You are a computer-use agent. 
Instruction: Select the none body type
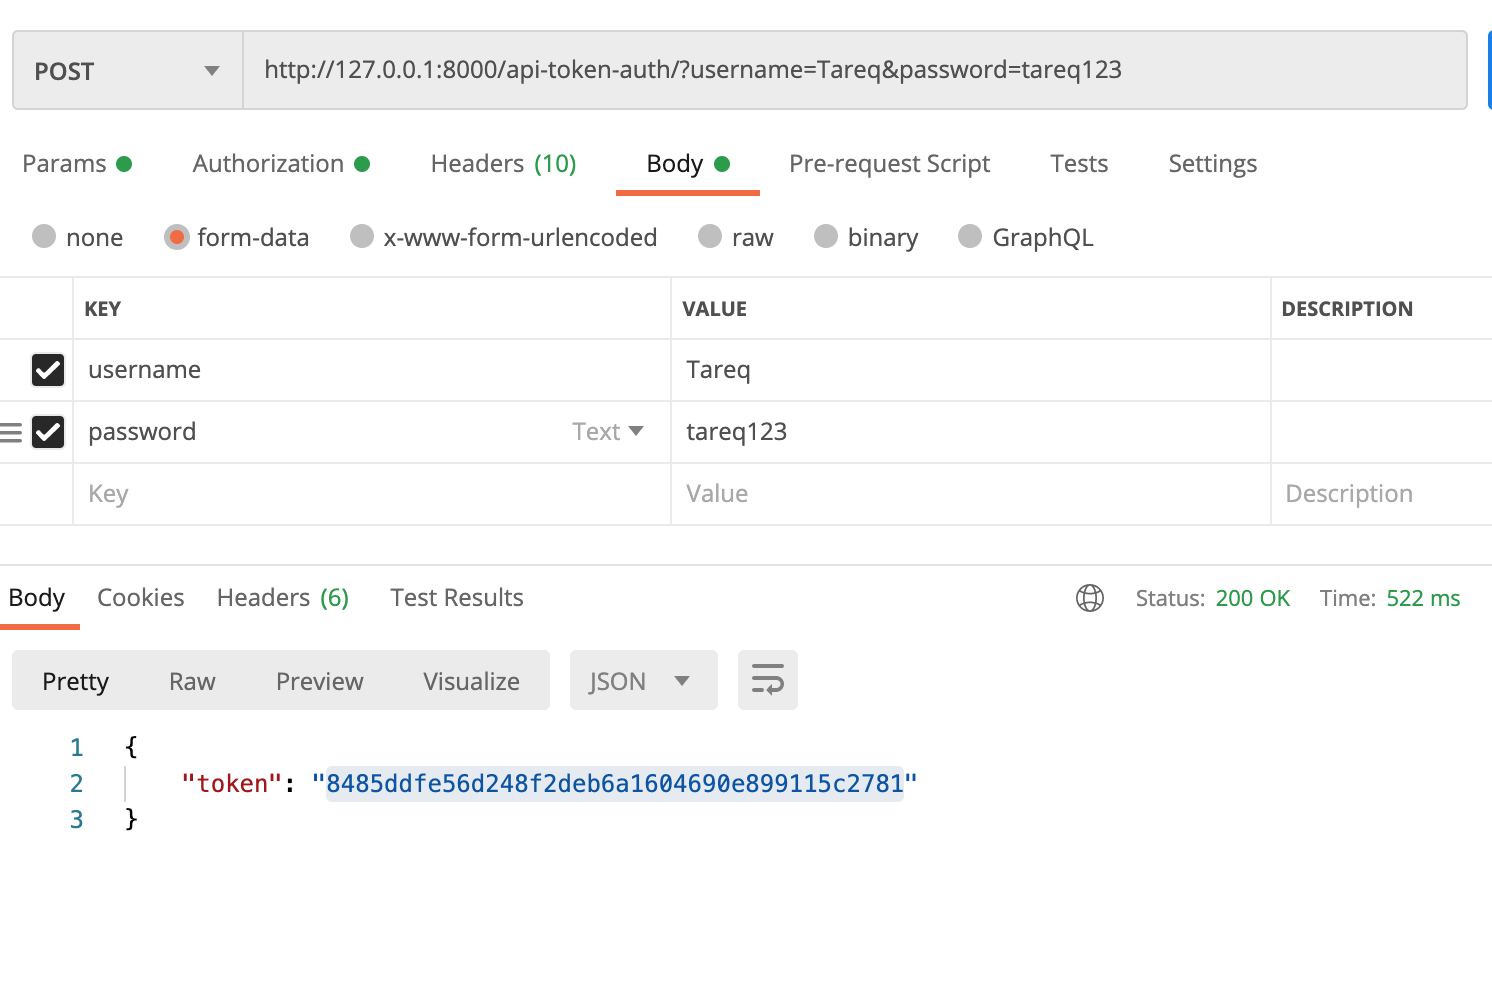44,236
